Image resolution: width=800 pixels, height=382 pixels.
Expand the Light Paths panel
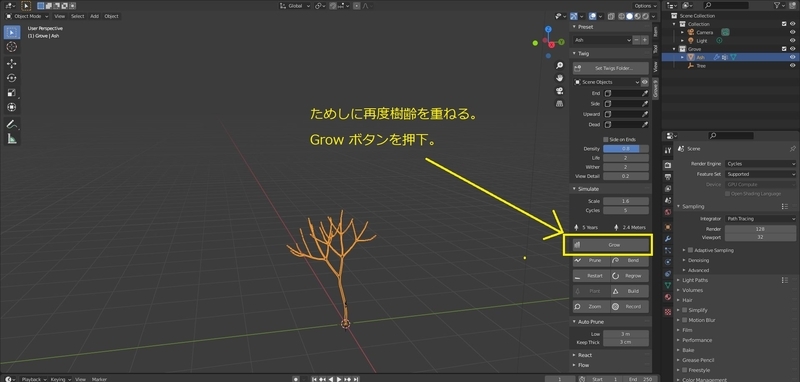695,281
